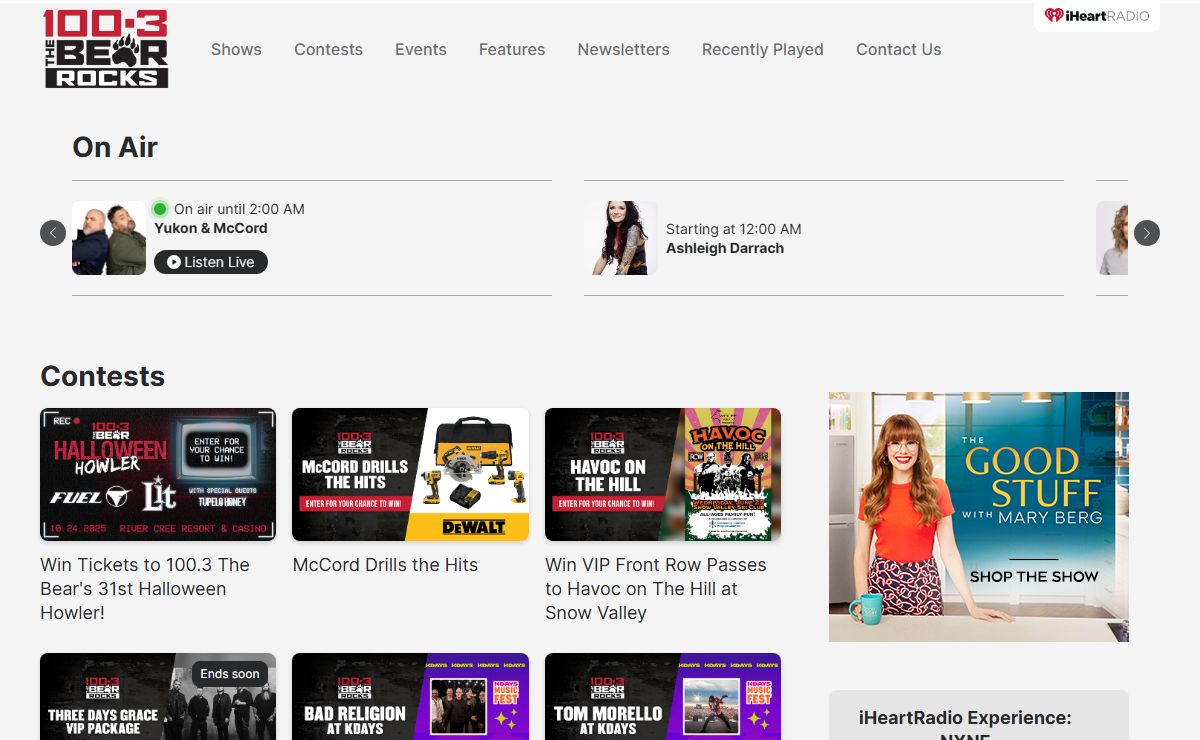This screenshot has width=1200, height=740.
Task: Open Ashleigh Darrach show link
Action: (725, 248)
